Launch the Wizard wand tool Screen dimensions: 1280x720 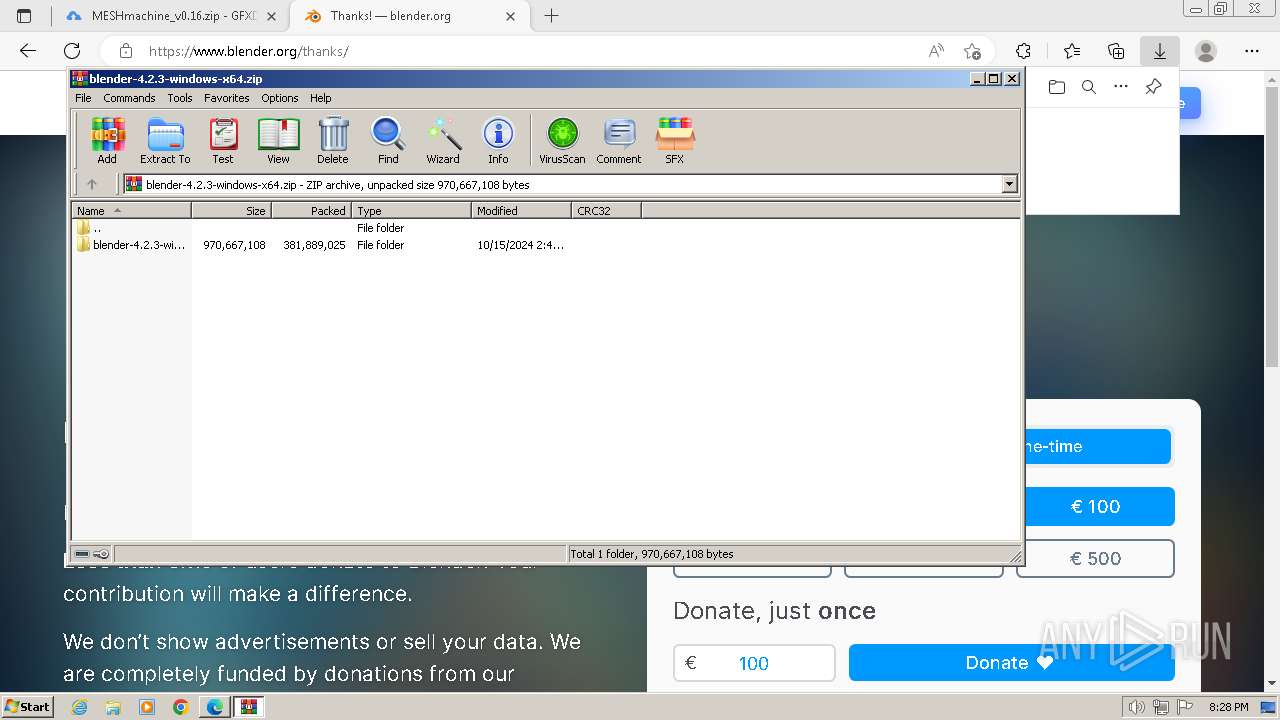[x=443, y=140]
